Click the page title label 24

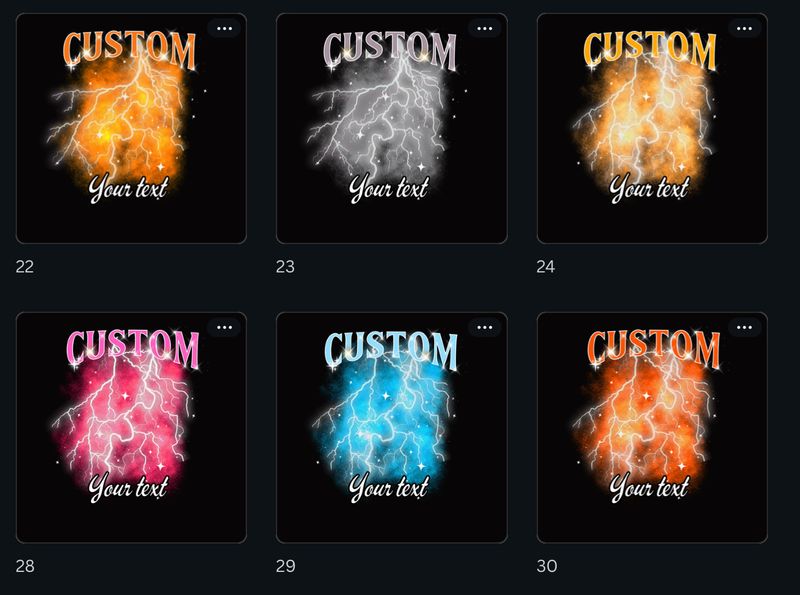[x=545, y=266]
